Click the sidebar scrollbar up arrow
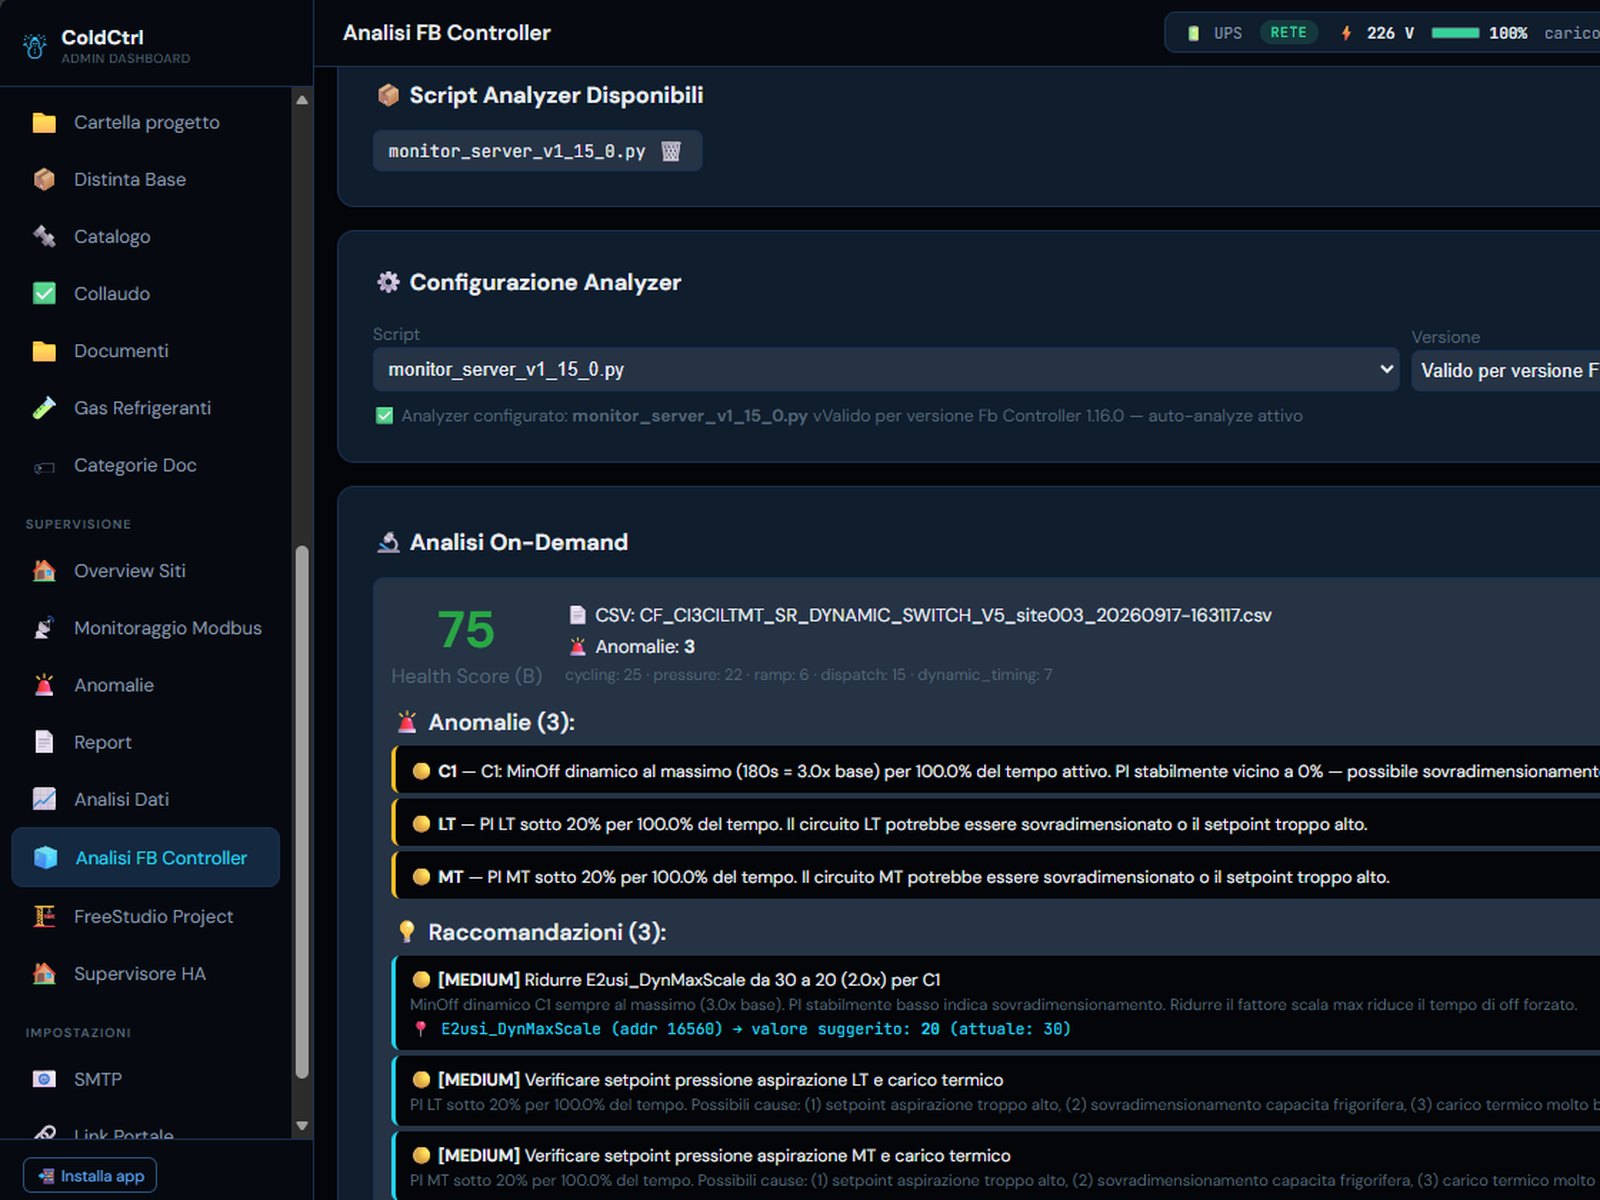The image size is (1600, 1200). [302, 100]
